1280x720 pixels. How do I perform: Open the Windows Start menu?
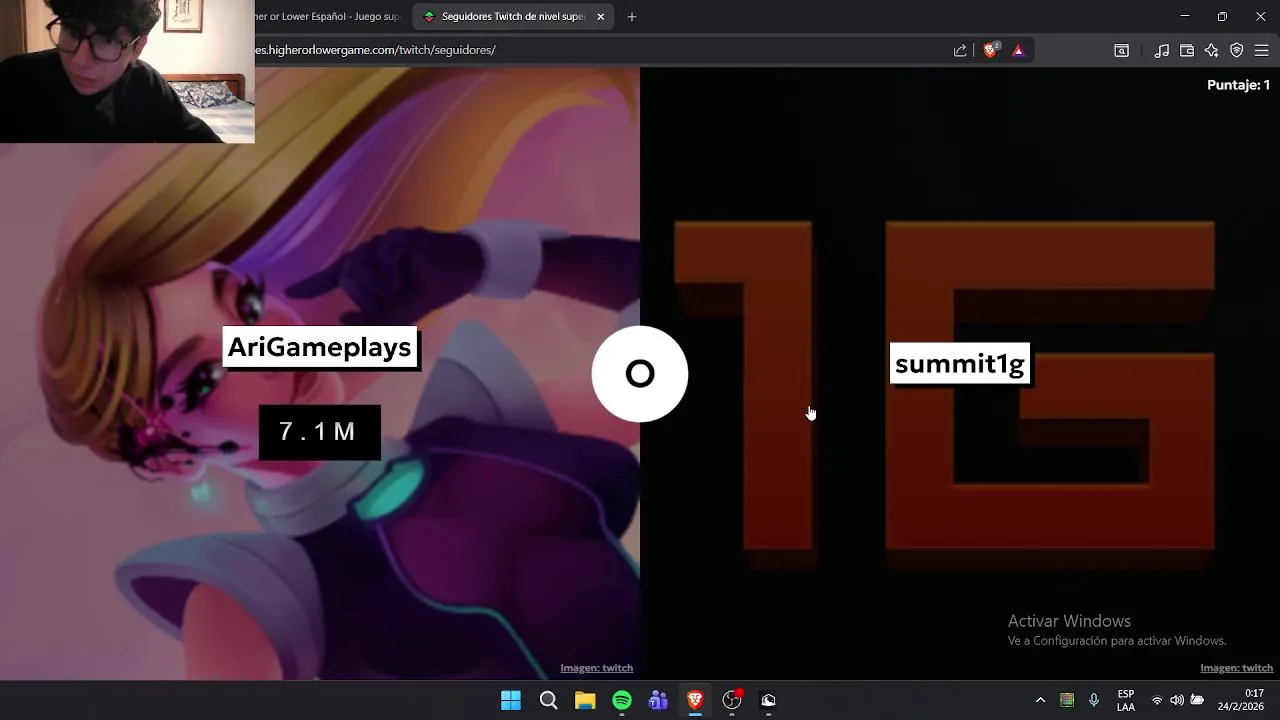pos(511,700)
